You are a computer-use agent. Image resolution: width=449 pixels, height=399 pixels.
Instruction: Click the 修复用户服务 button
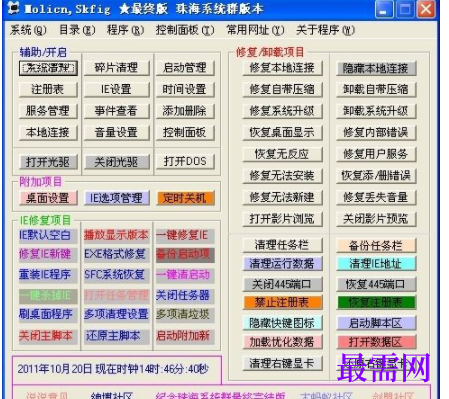point(376,154)
